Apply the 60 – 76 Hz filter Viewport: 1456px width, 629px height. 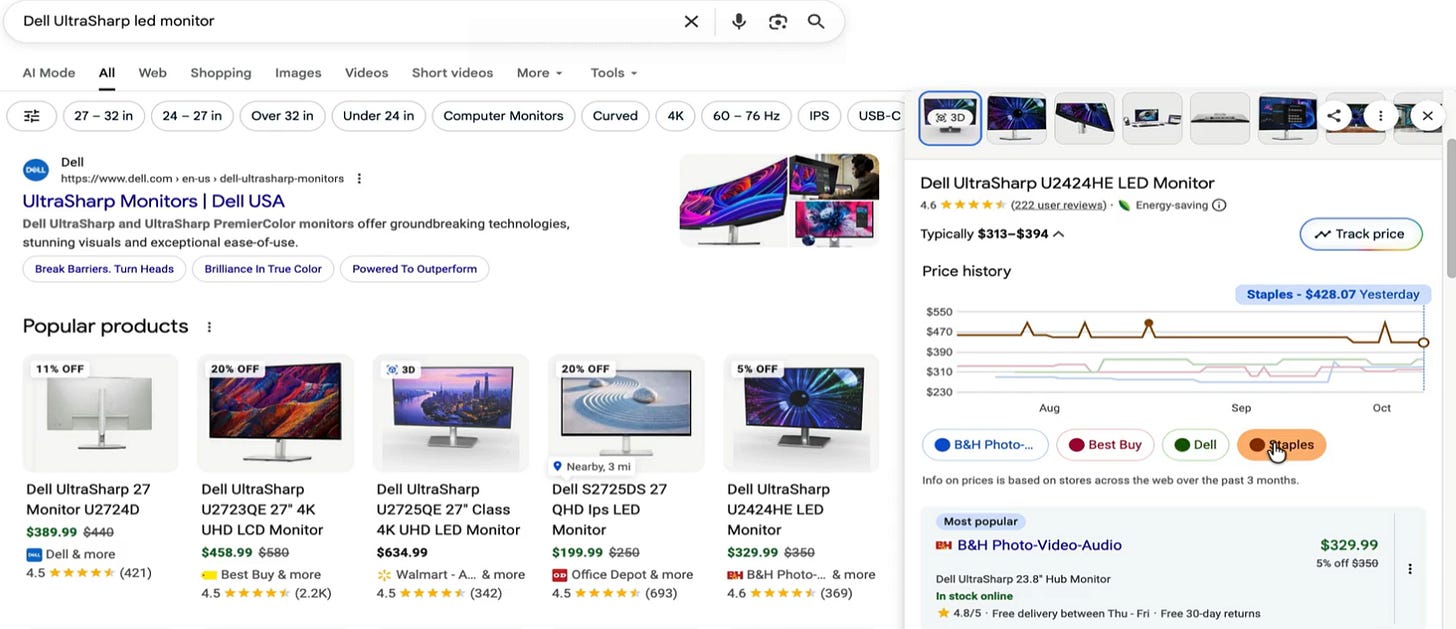pyautogui.click(x=746, y=116)
